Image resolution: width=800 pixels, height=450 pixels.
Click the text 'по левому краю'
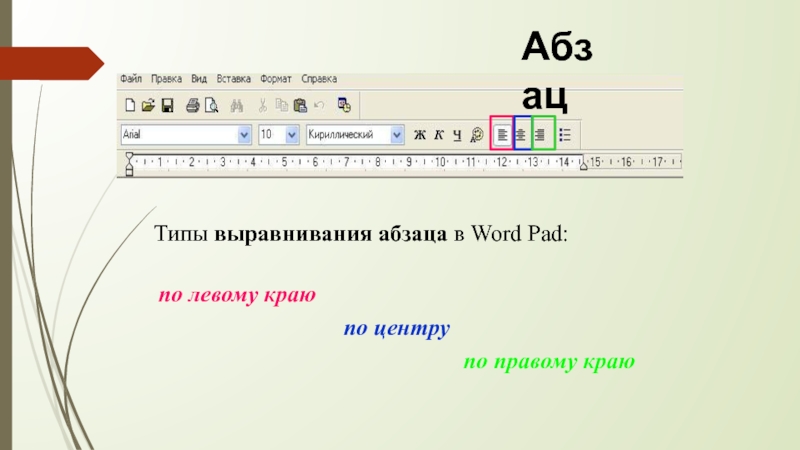237,295
